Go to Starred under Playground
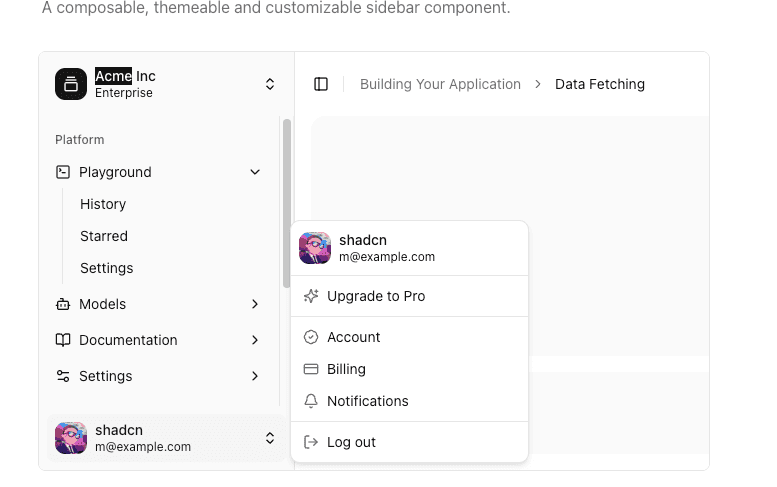 click(x=104, y=236)
